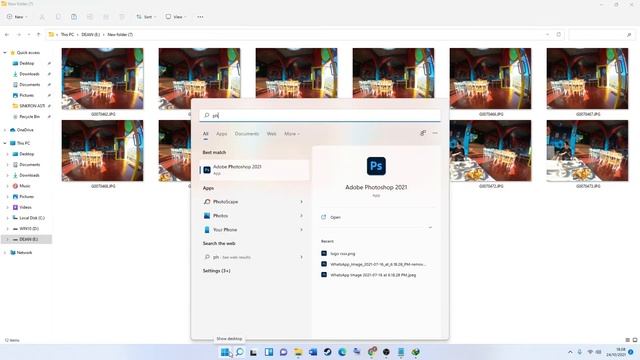The image size is (640, 360).
Task: Click the search feedback icon in panel
Action: click(x=423, y=133)
